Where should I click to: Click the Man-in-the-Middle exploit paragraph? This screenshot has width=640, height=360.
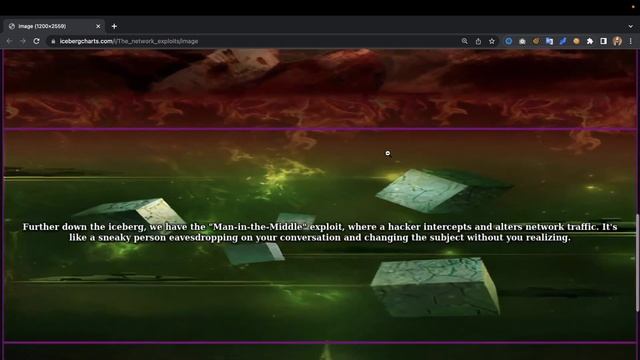click(x=320, y=232)
